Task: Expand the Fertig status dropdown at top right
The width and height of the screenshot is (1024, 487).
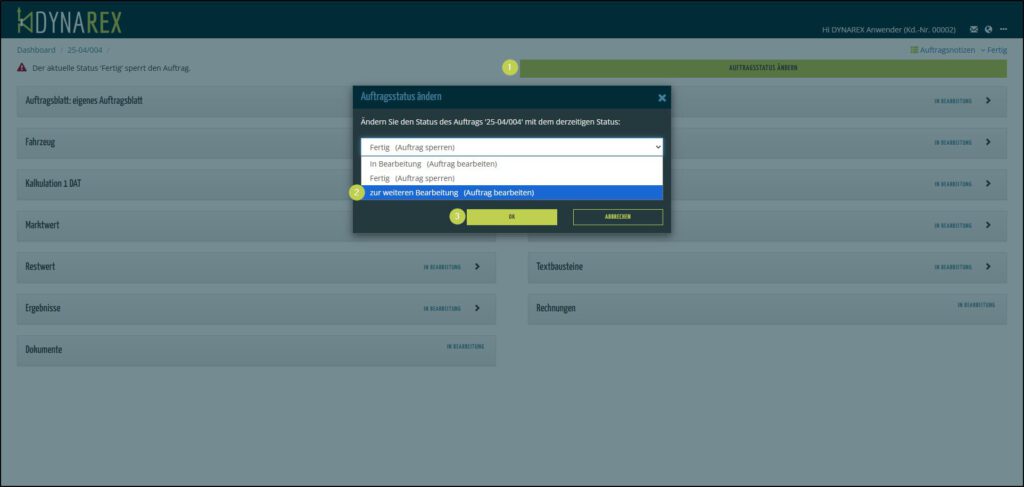Action: (993, 50)
